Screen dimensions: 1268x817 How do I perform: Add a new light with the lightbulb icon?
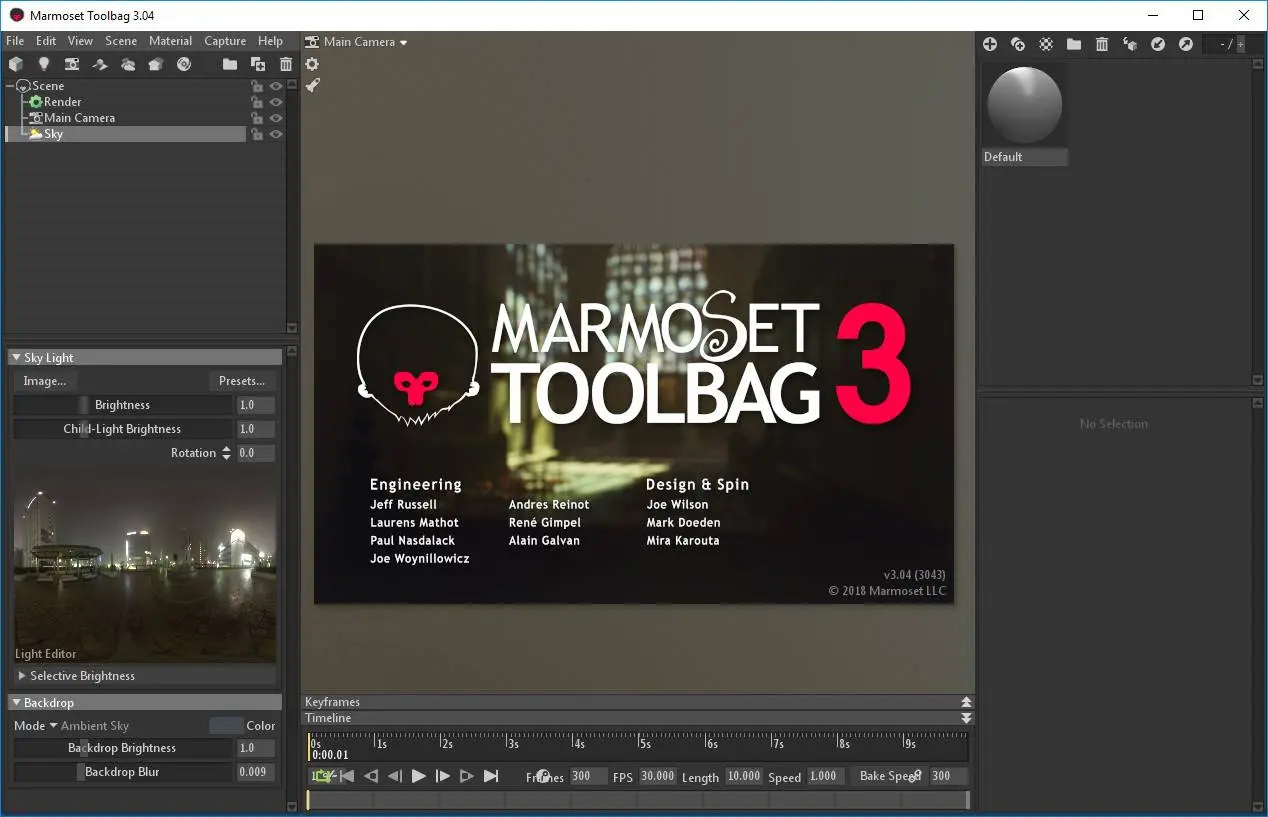click(x=44, y=64)
